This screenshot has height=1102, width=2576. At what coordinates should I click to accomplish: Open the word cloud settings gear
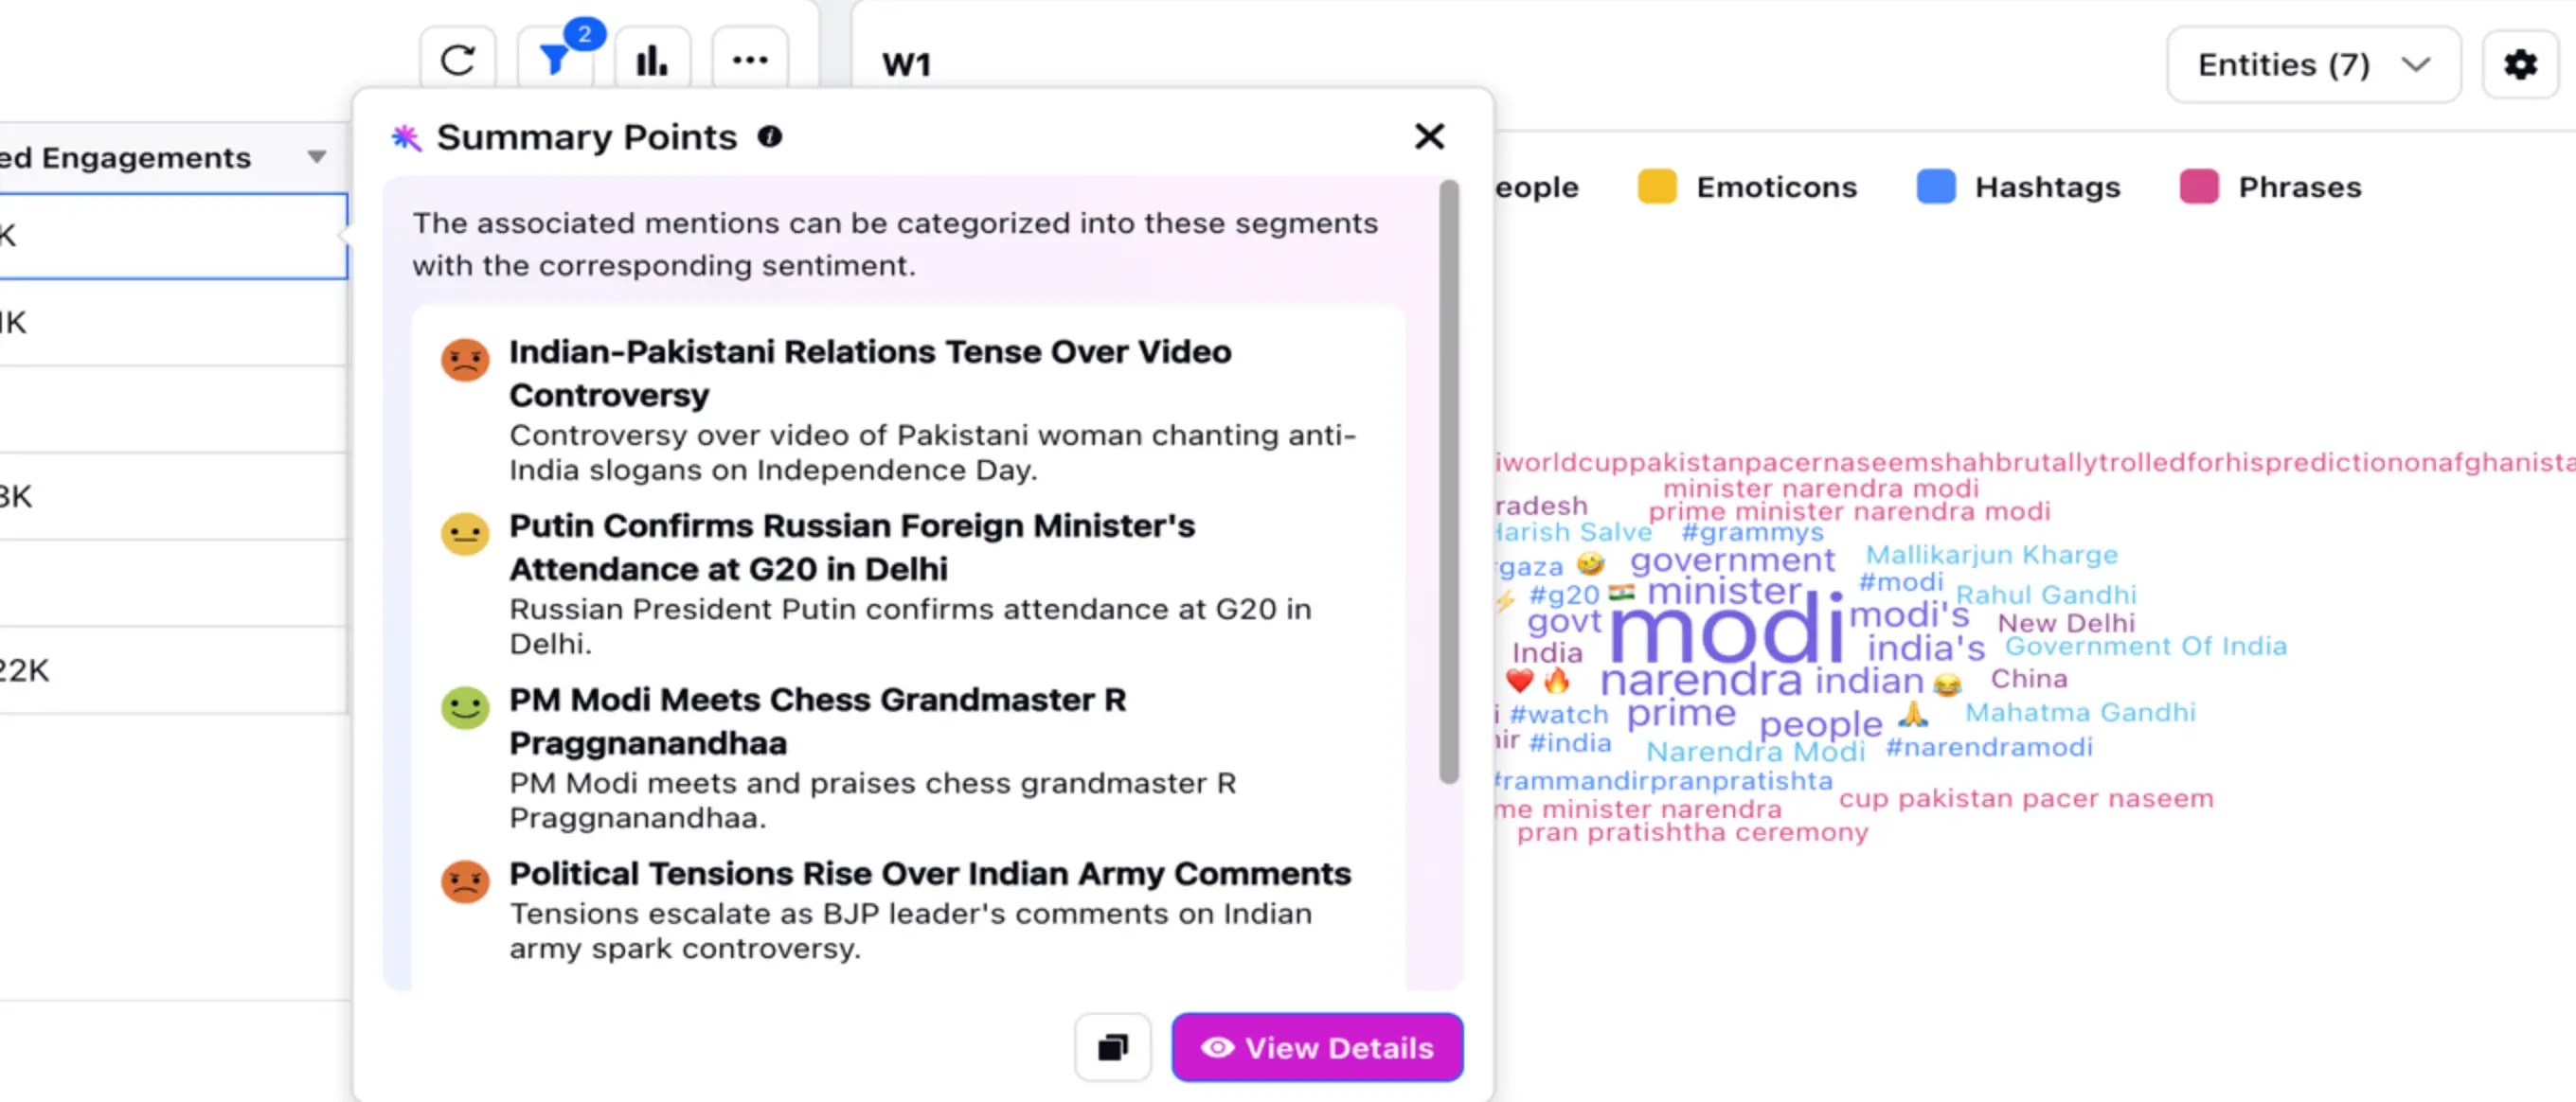coord(2520,65)
